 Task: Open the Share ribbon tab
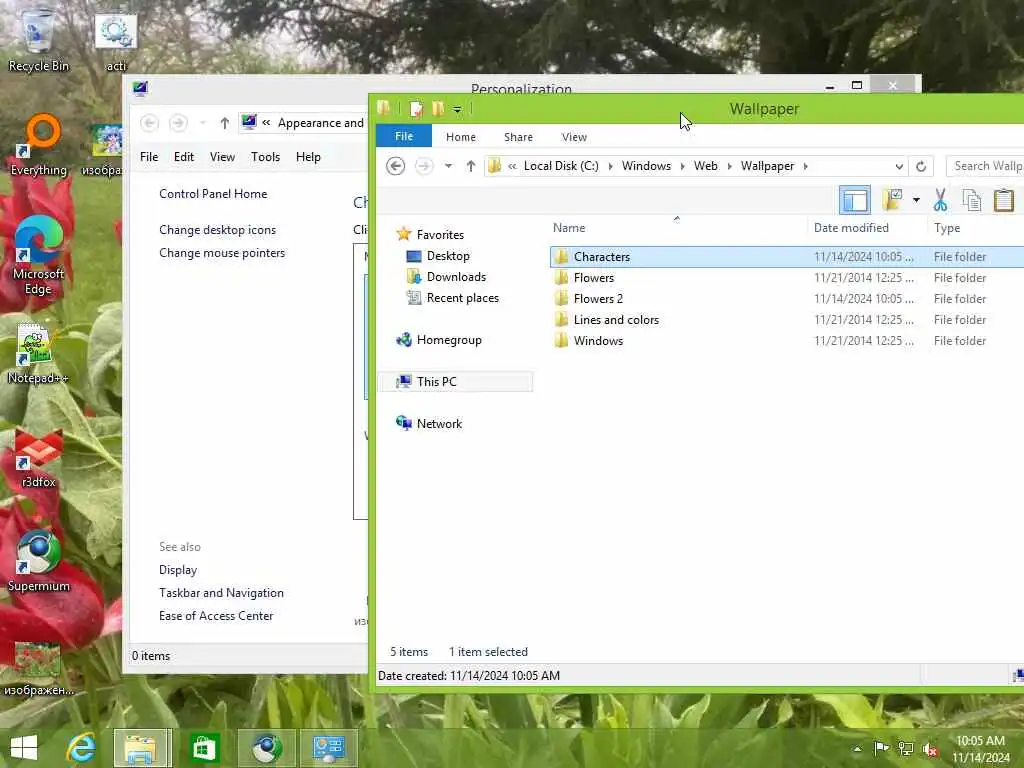click(519, 137)
